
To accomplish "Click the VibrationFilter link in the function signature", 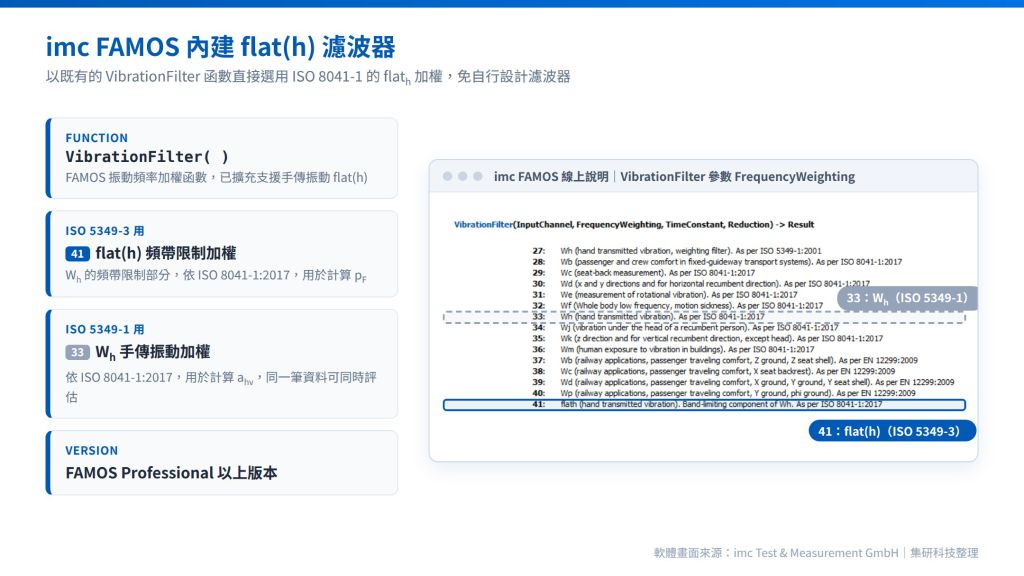I will [483, 225].
